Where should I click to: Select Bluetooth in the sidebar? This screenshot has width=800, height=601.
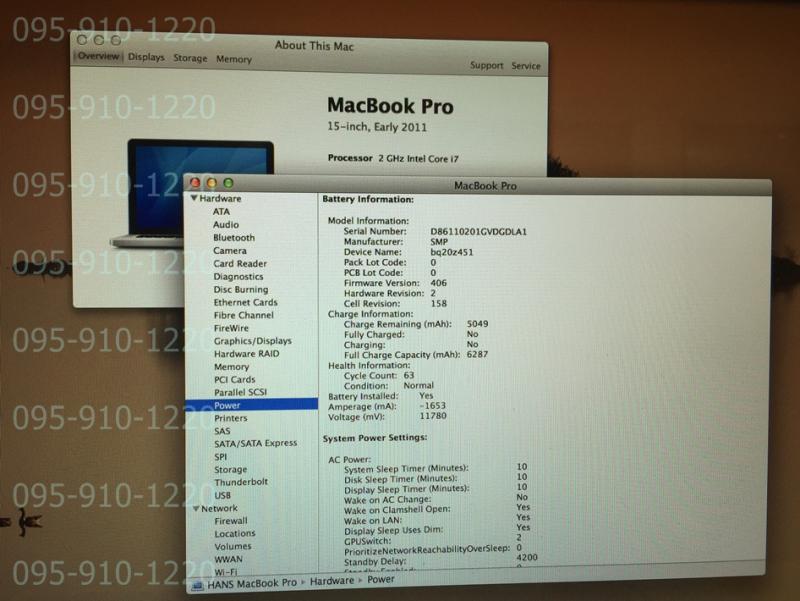(234, 238)
